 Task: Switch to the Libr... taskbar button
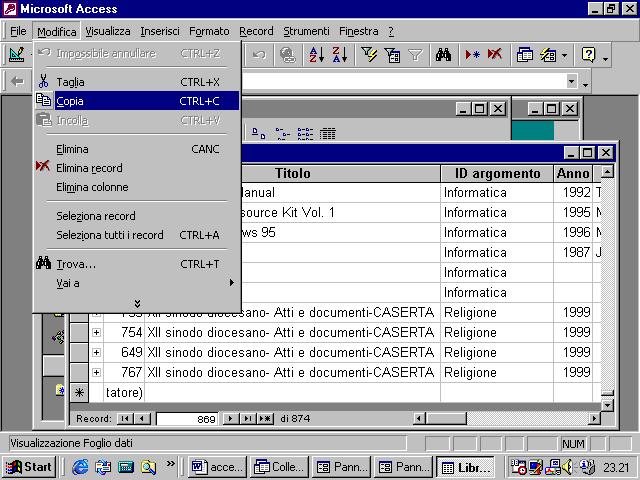pyautogui.click(x=466, y=467)
